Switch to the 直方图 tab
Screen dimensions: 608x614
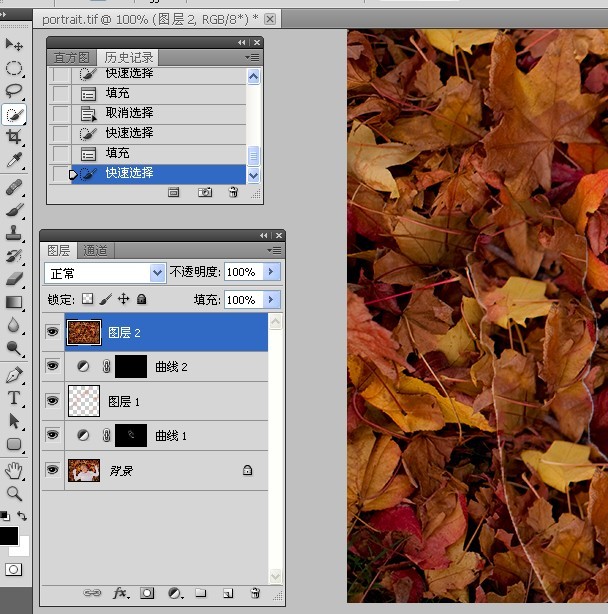click(x=71, y=58)
